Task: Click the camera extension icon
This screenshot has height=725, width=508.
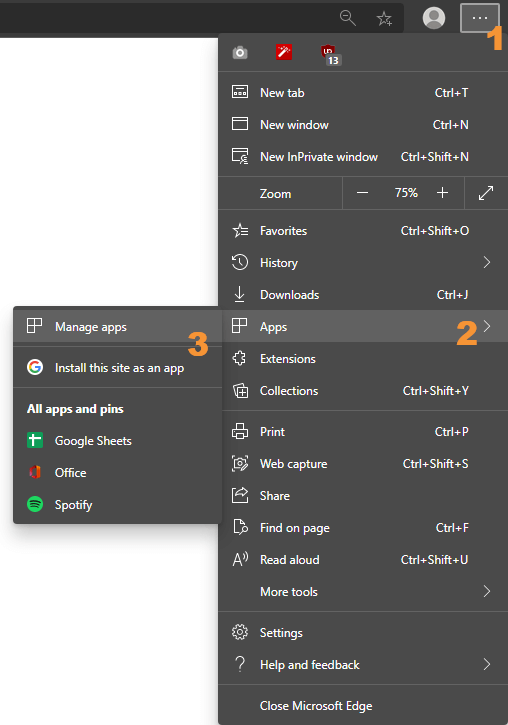Action: pyautogui.click(x=240, y=53)
